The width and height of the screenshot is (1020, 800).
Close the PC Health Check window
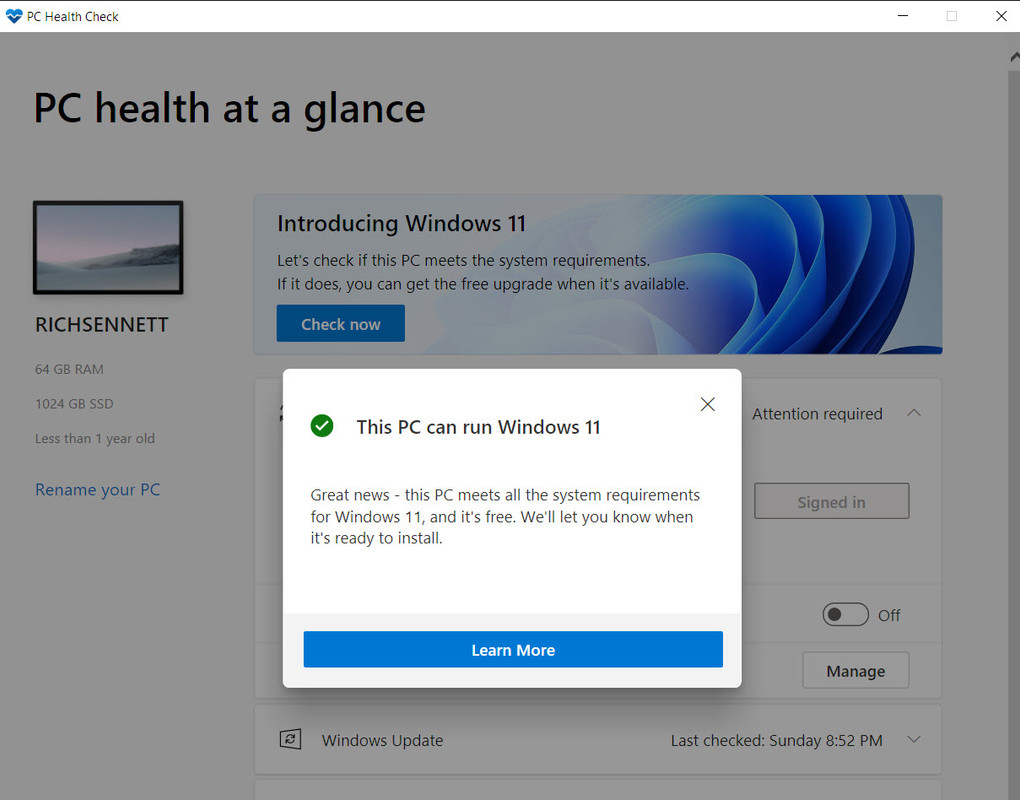[x=1001, y=16]
